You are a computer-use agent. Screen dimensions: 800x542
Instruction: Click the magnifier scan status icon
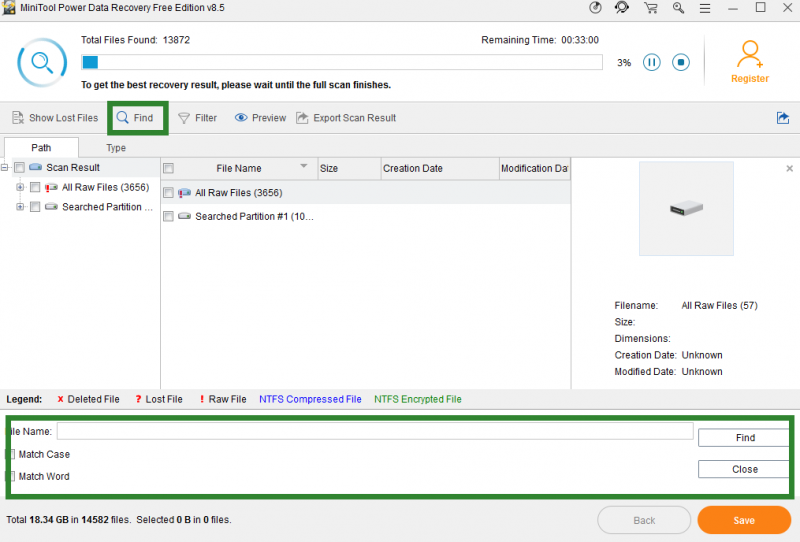pyautogui.click(x=42, y=62)
